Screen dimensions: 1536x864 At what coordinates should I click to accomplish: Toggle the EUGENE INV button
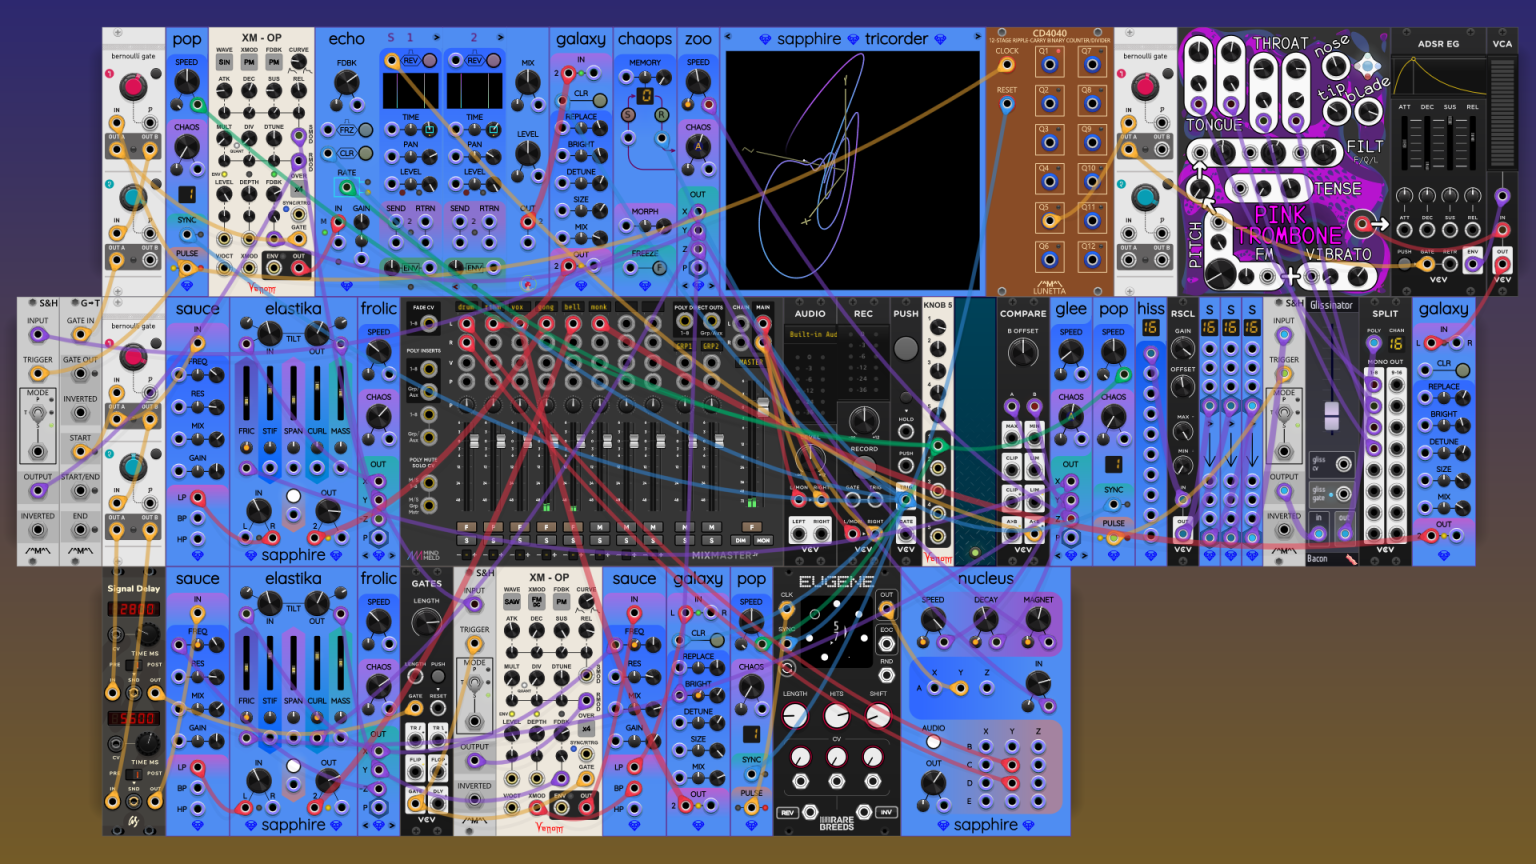coord(886,813)
